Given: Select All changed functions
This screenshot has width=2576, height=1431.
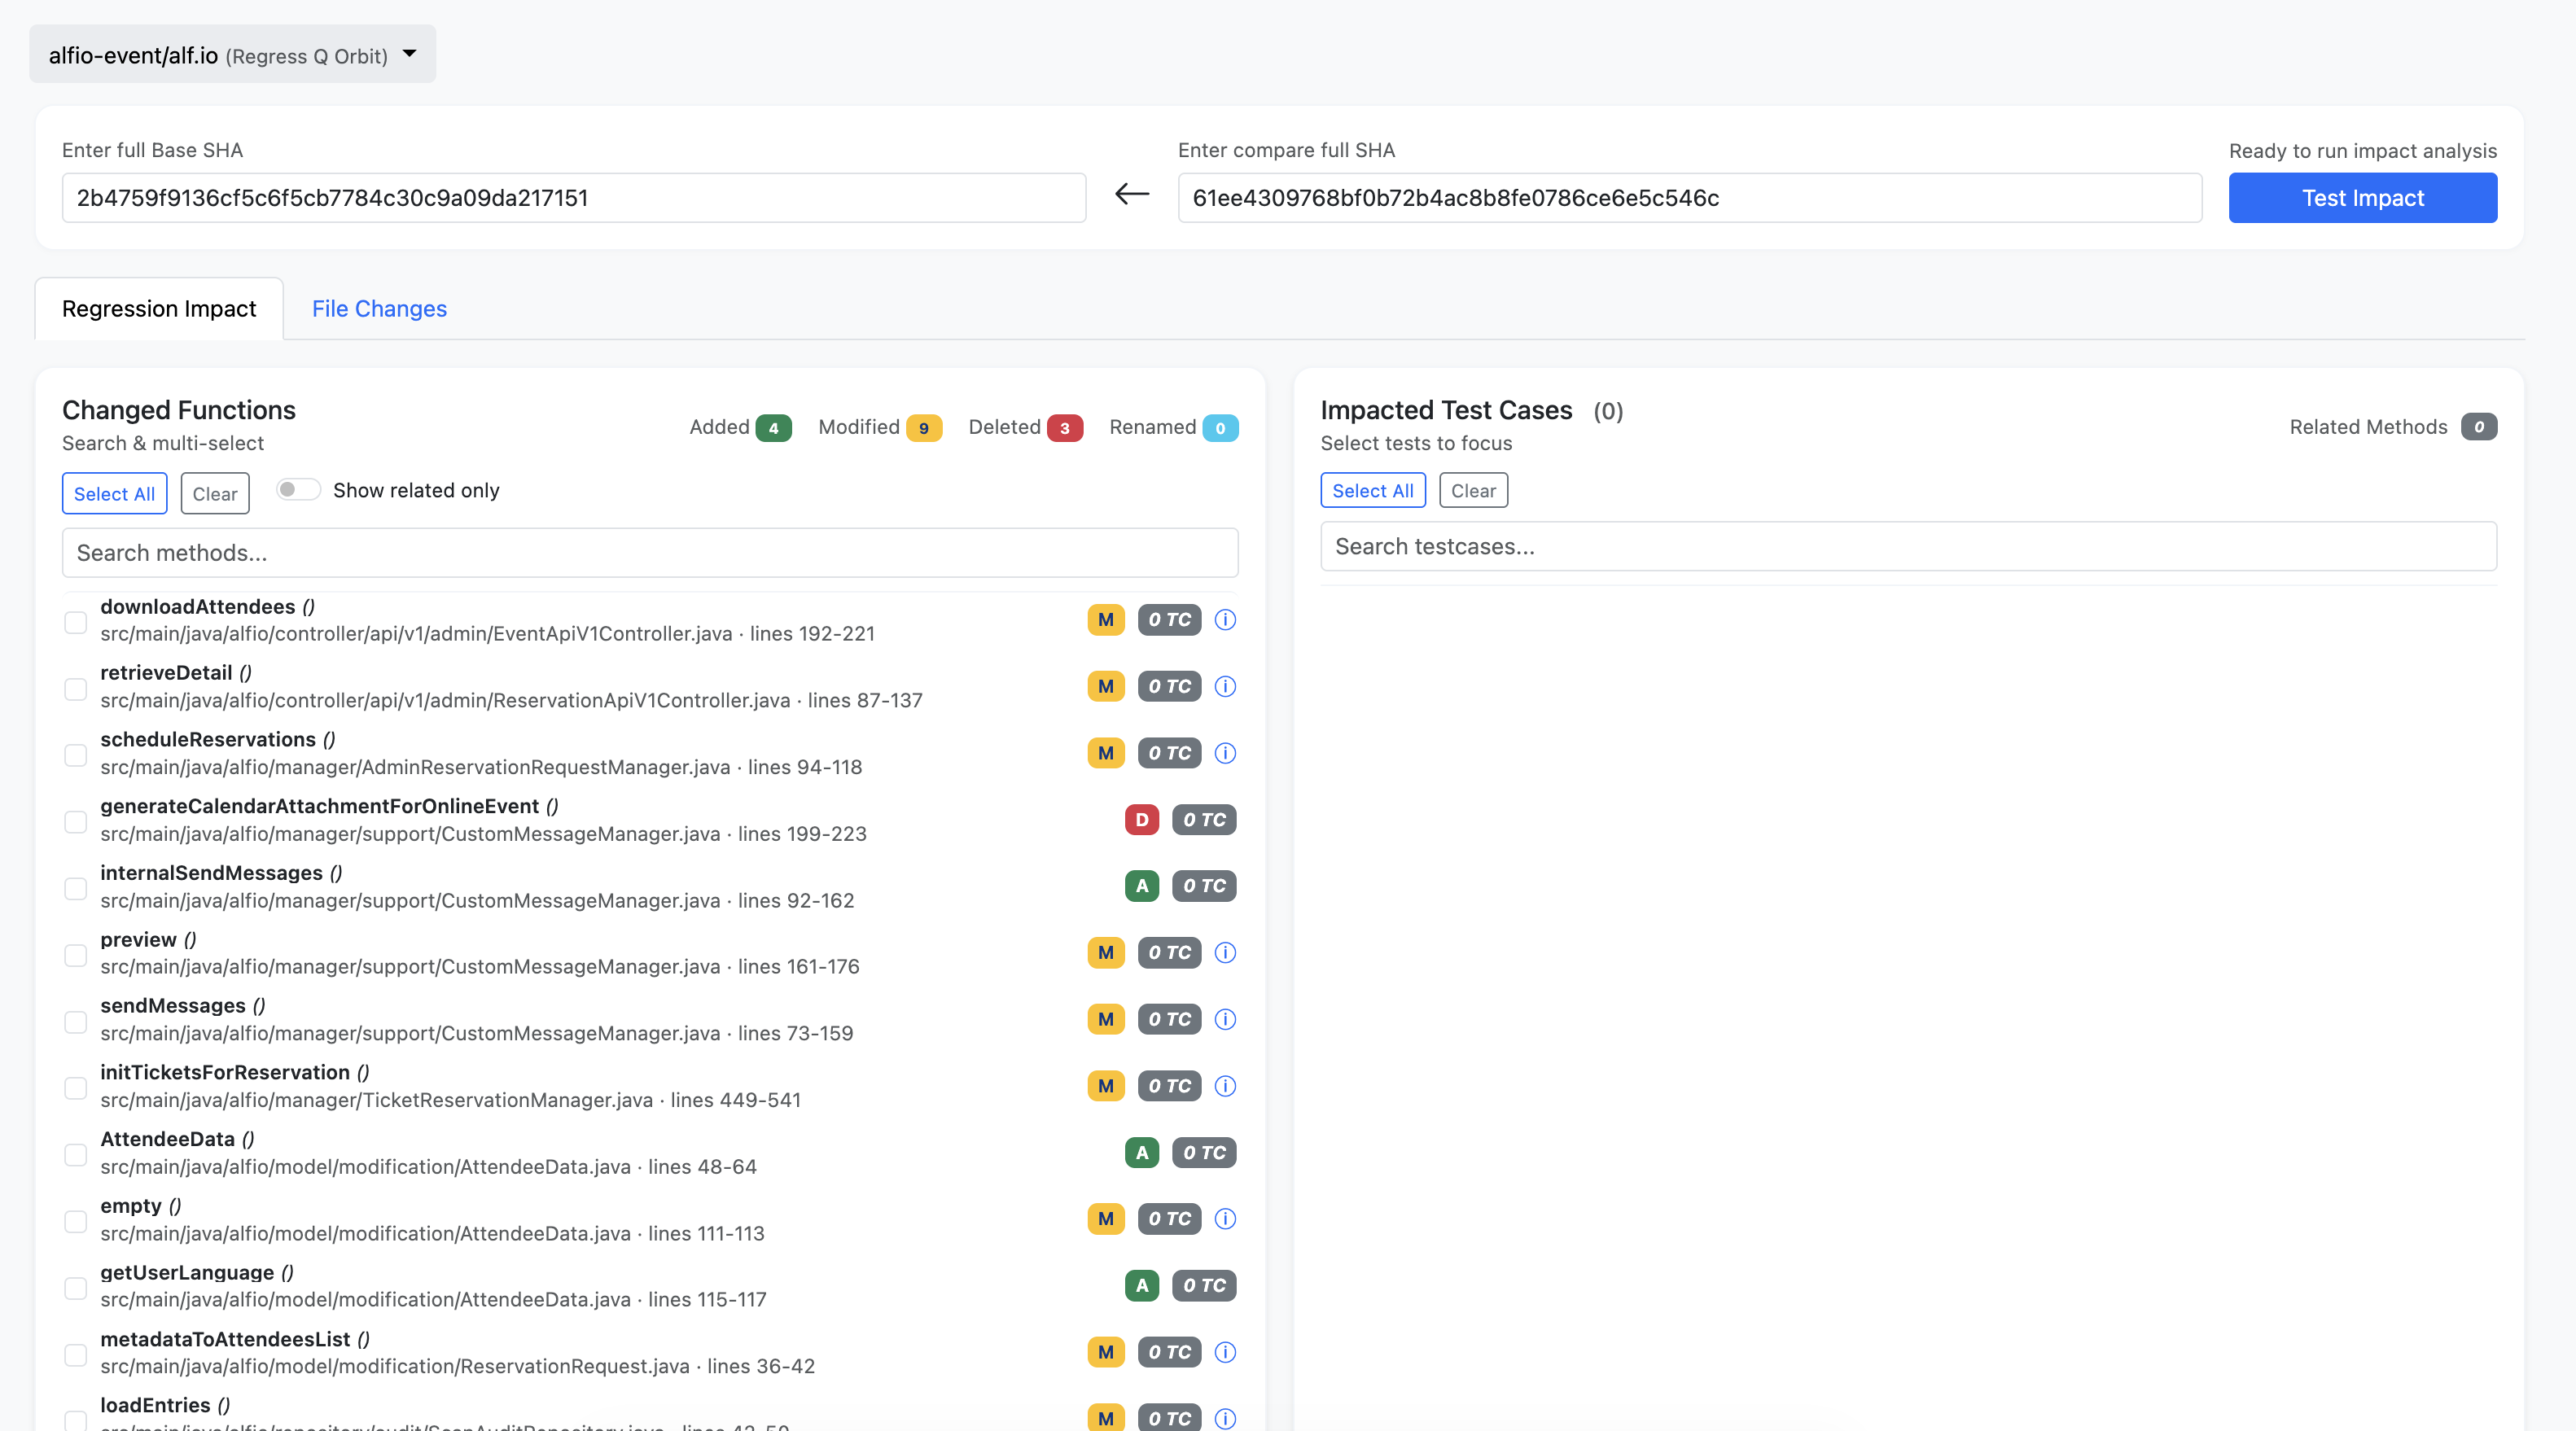Looking at the screenshot, I should click(114, 494).
